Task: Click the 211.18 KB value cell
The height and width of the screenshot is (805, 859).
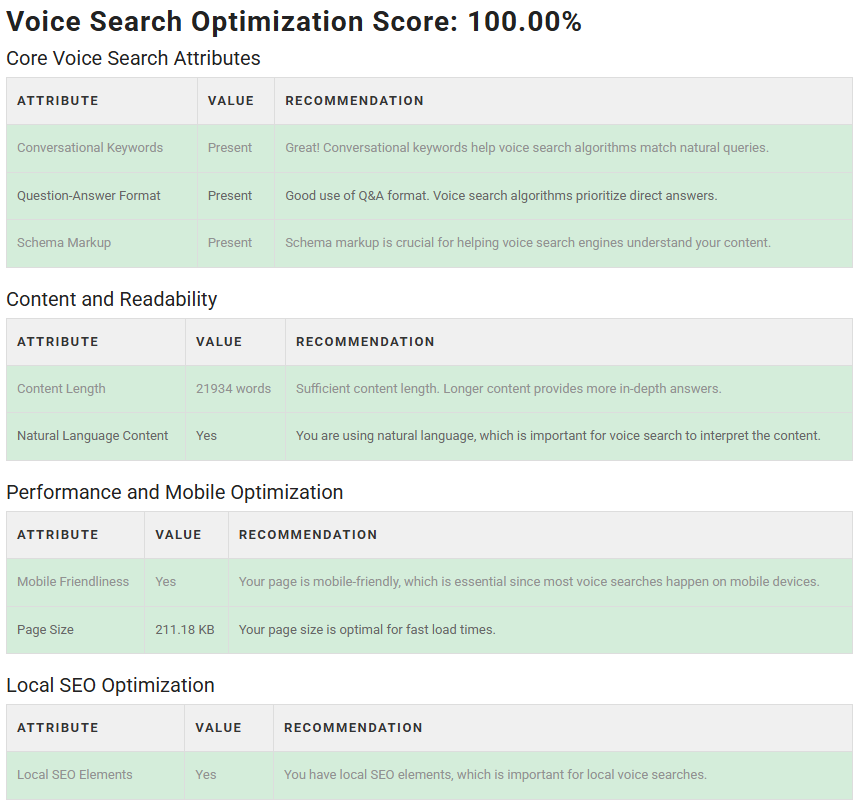Action: [185, 630]
